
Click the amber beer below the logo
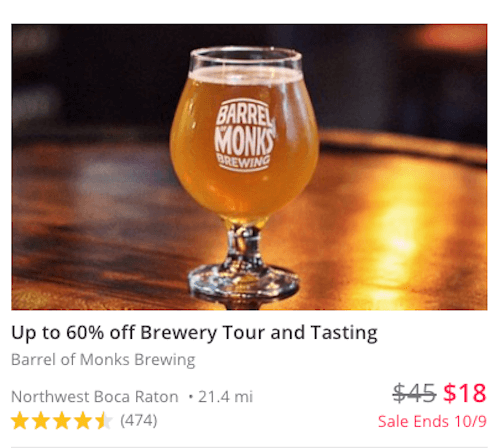(x=245, y=192)
